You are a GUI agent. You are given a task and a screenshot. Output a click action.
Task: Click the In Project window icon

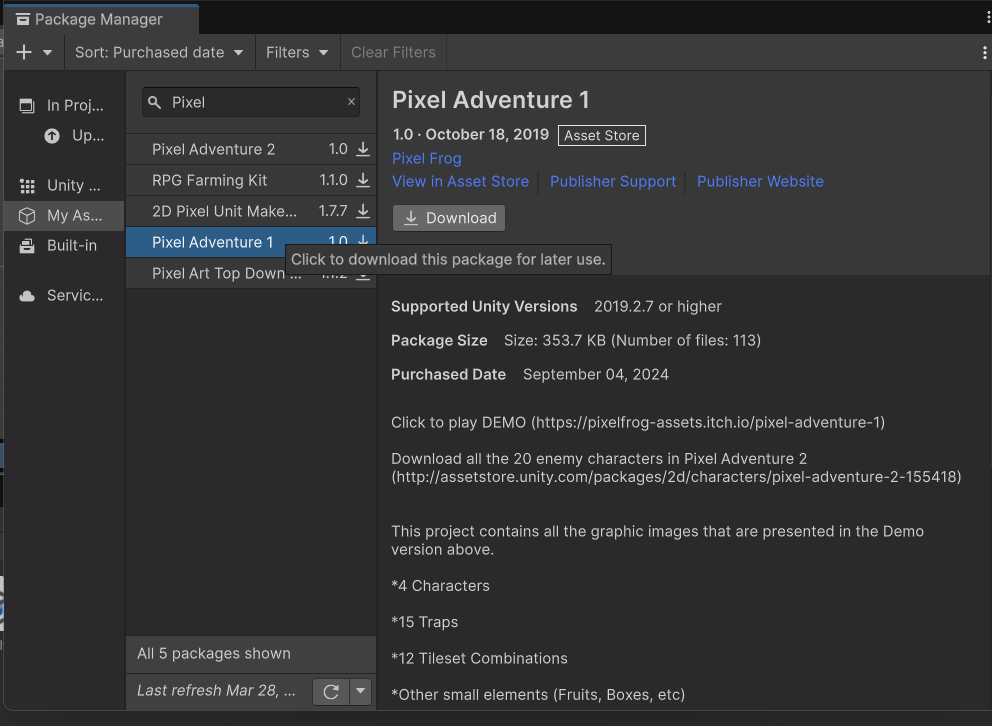pyautogui.click(x=27, y=106)
